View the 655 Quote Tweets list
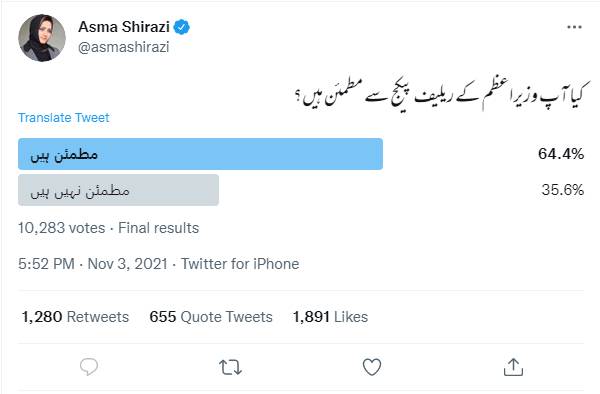The height and width of the screenshot is (394, 600). (211, 317)
